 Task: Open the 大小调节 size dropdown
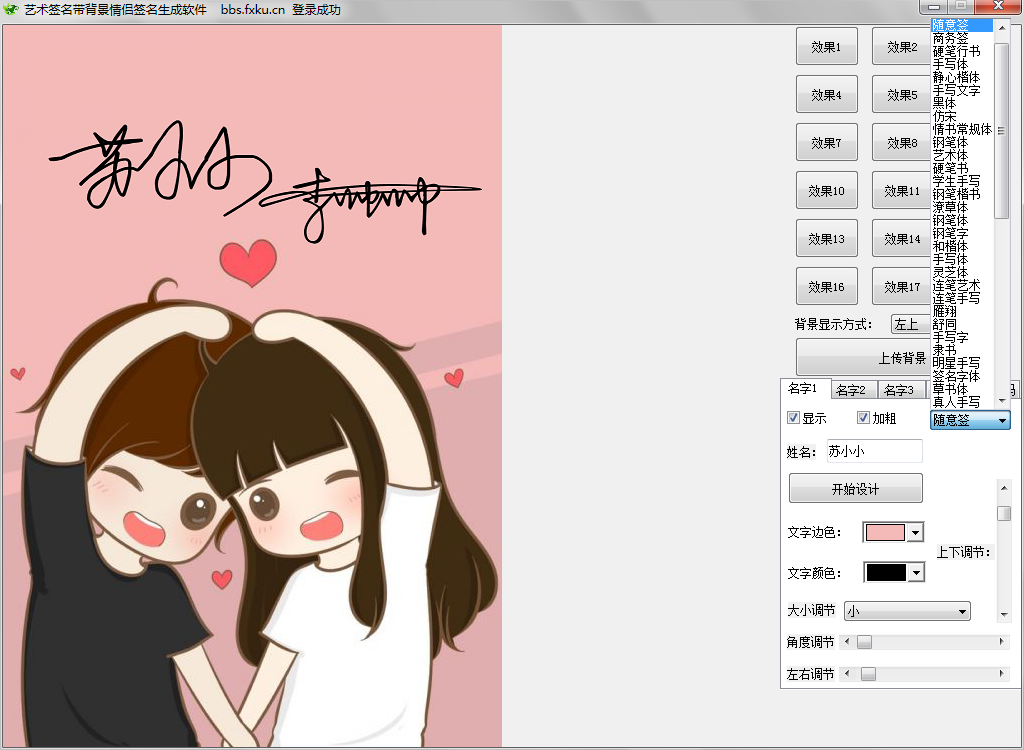[907, 611]
